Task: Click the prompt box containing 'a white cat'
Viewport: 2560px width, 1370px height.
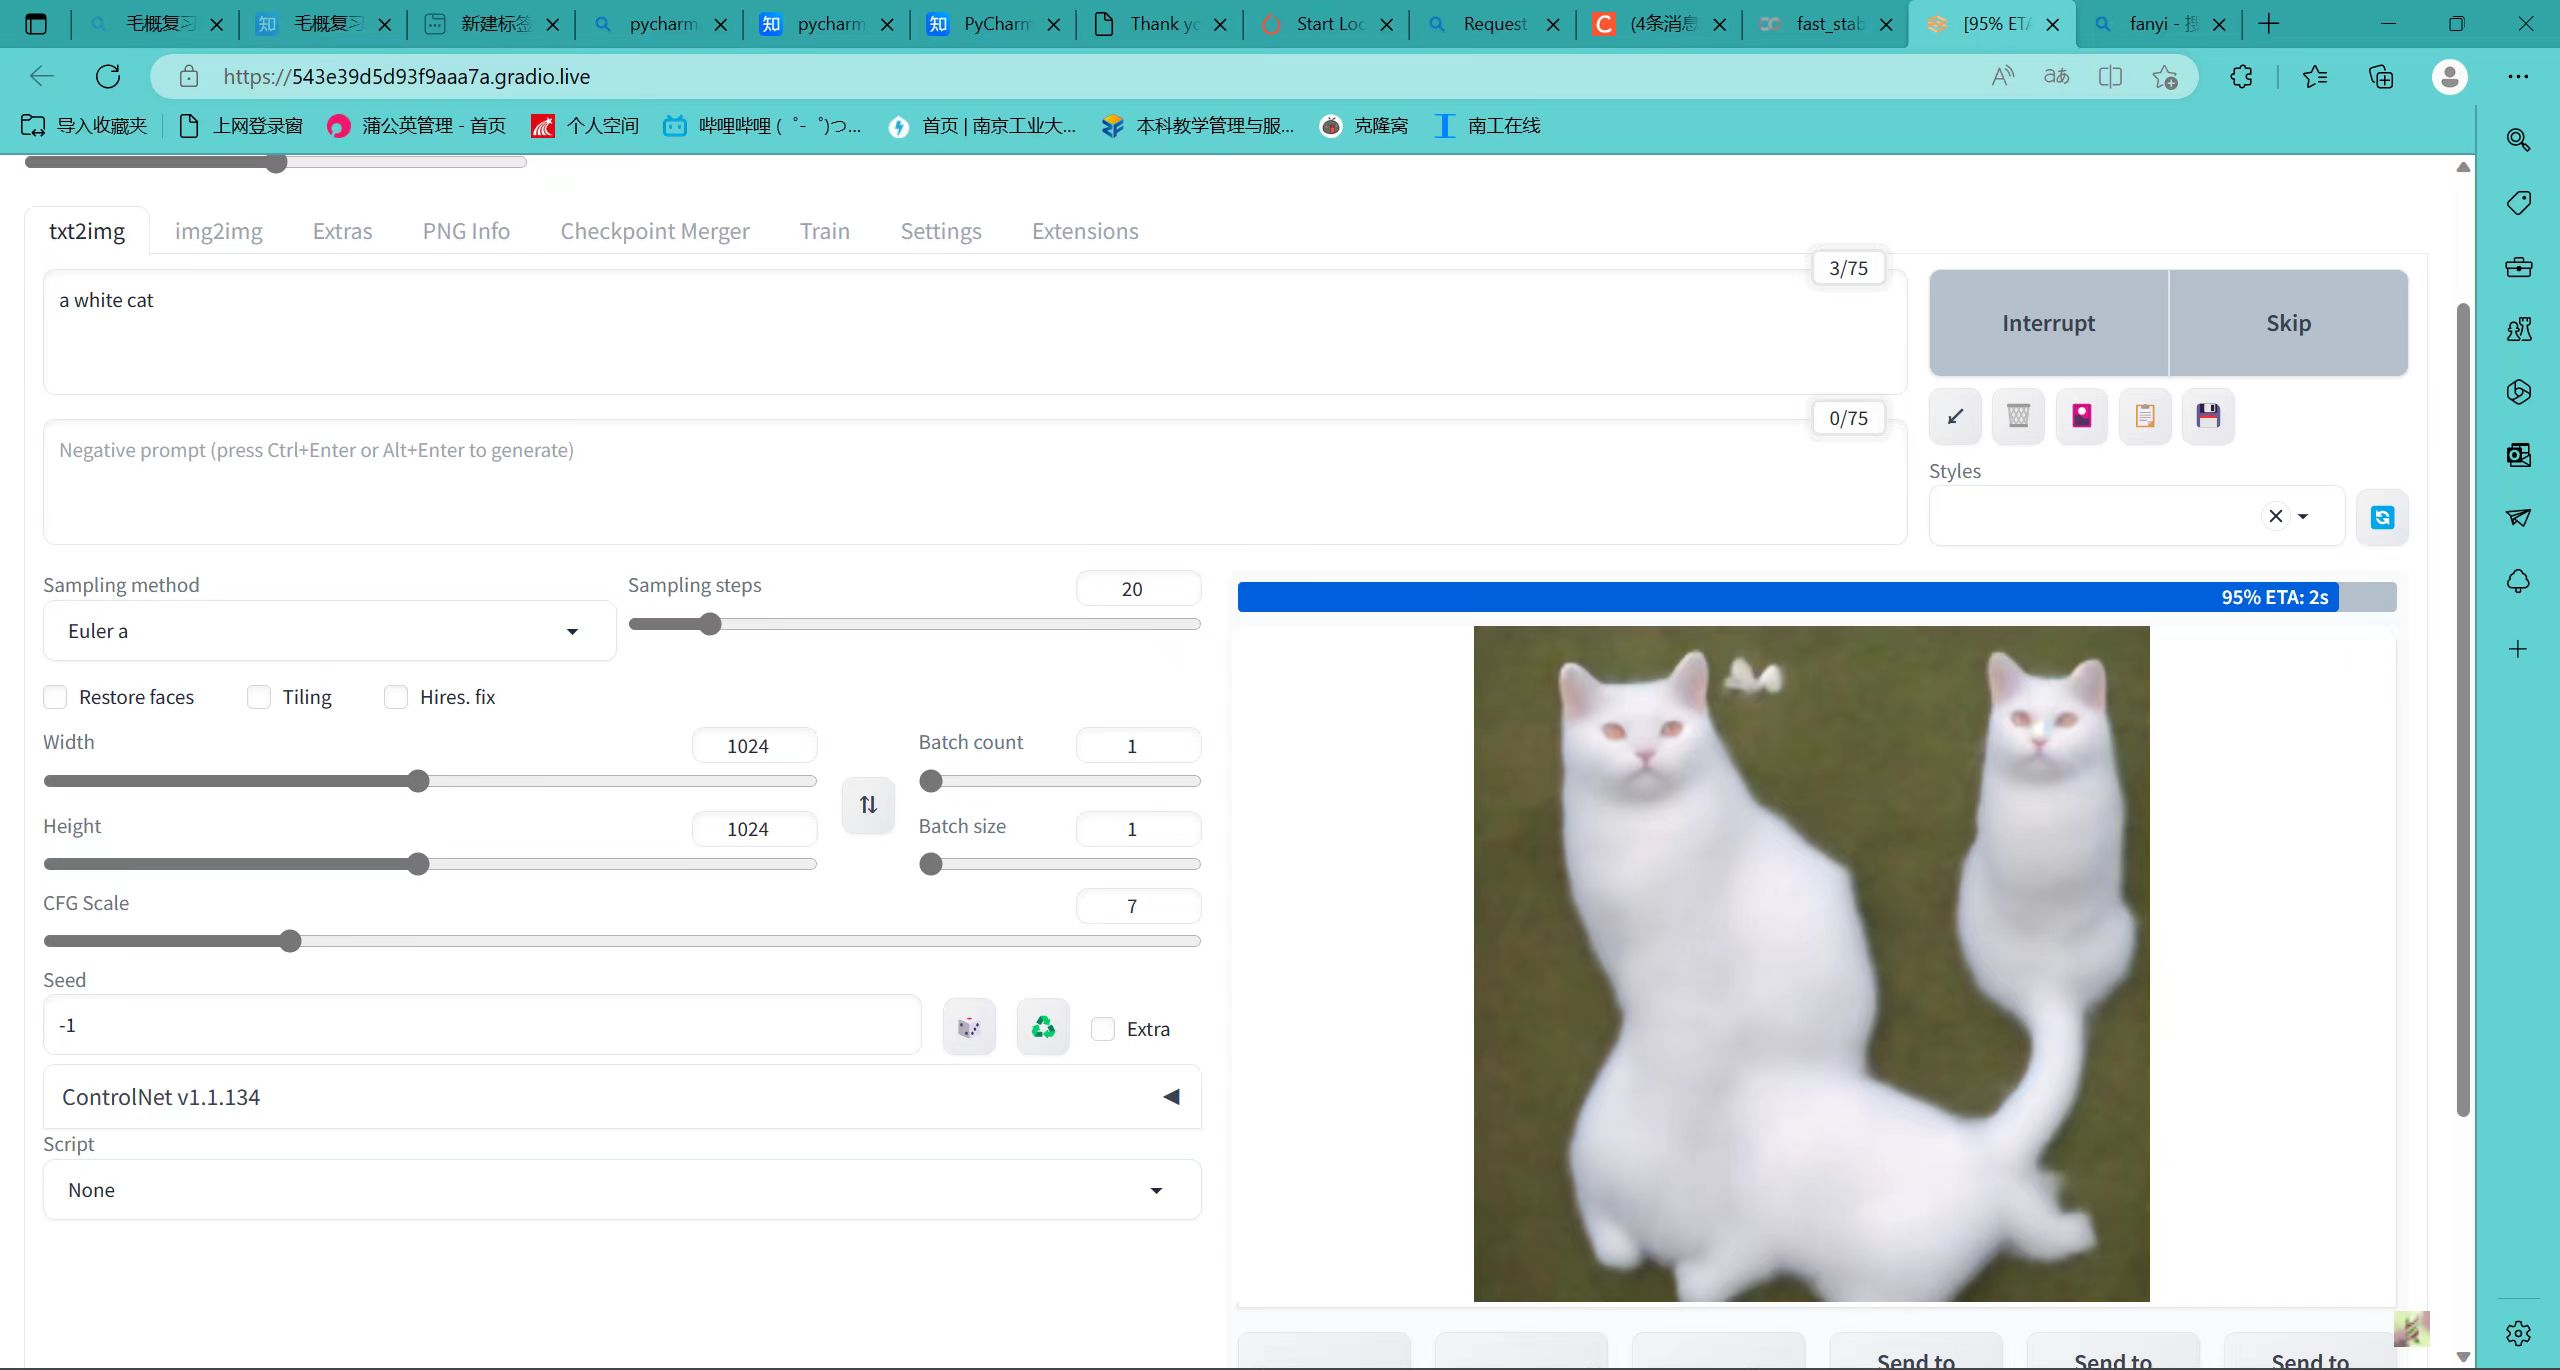Action: [x=975, y=332]
